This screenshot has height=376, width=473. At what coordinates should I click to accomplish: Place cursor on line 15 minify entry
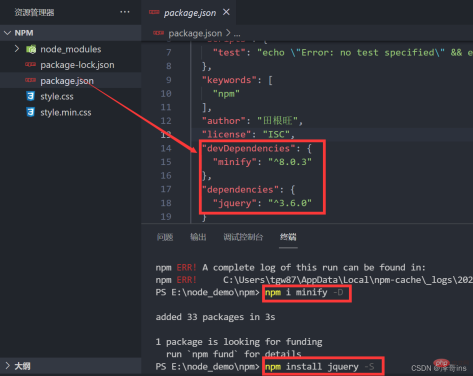(262, 162)
